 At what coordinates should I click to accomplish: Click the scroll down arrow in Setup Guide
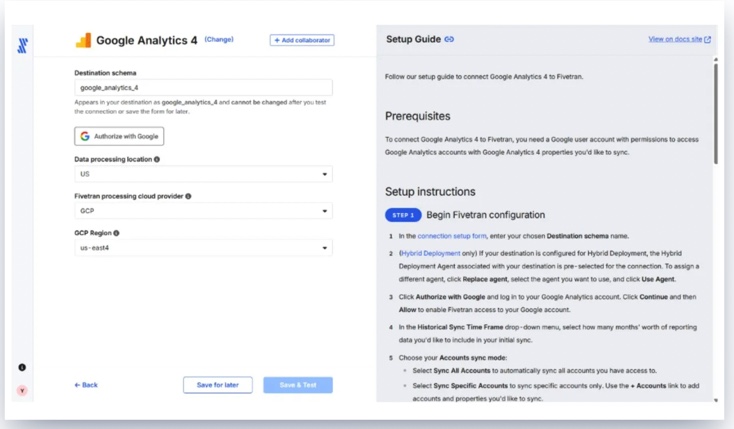716,400
